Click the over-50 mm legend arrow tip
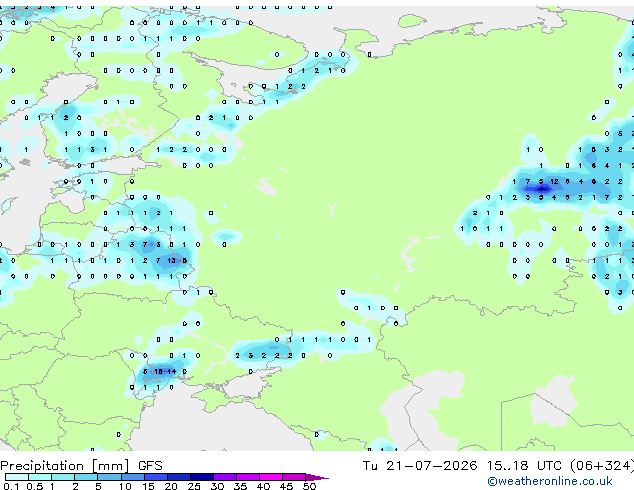Screen dimensions: 634x490 [317, 477]
